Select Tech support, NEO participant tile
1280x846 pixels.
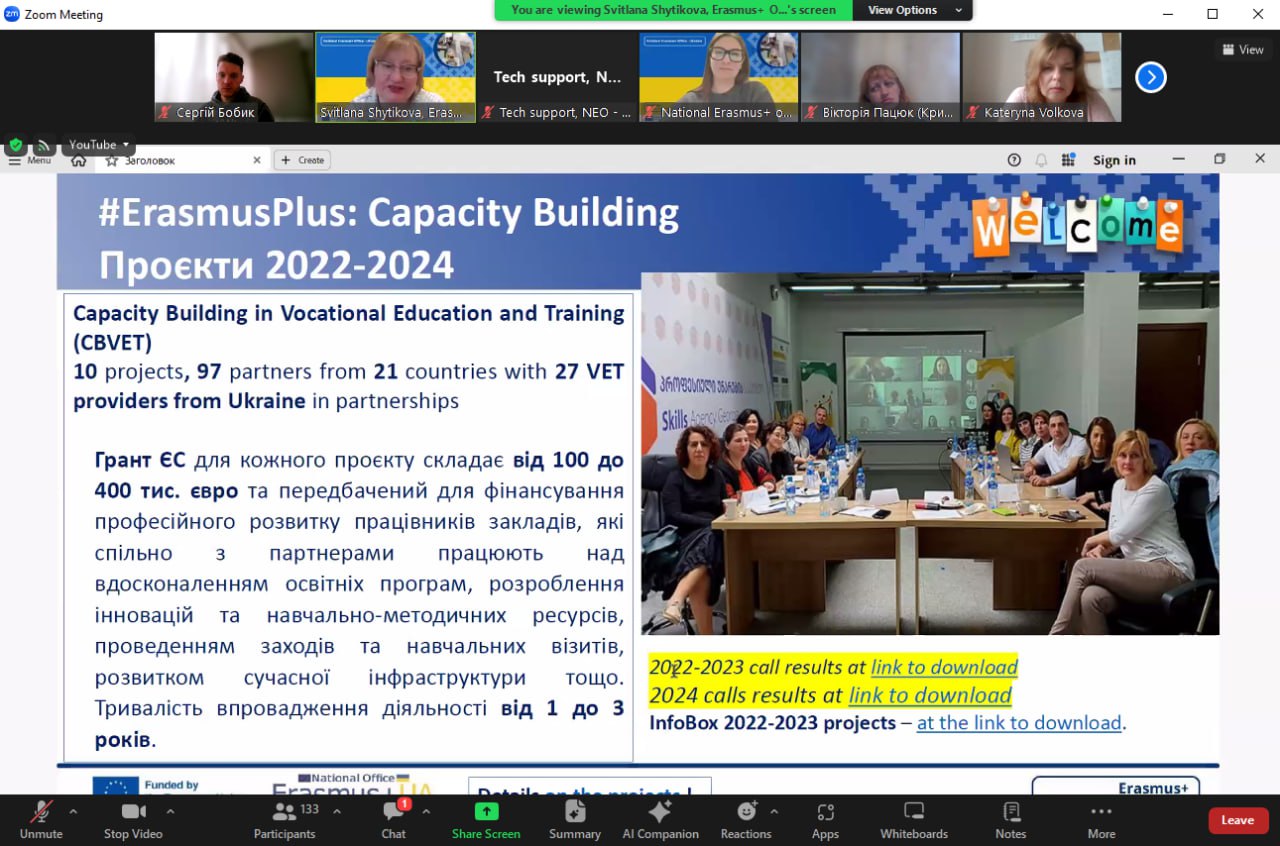pyautogui.click(x=557, y=77)
